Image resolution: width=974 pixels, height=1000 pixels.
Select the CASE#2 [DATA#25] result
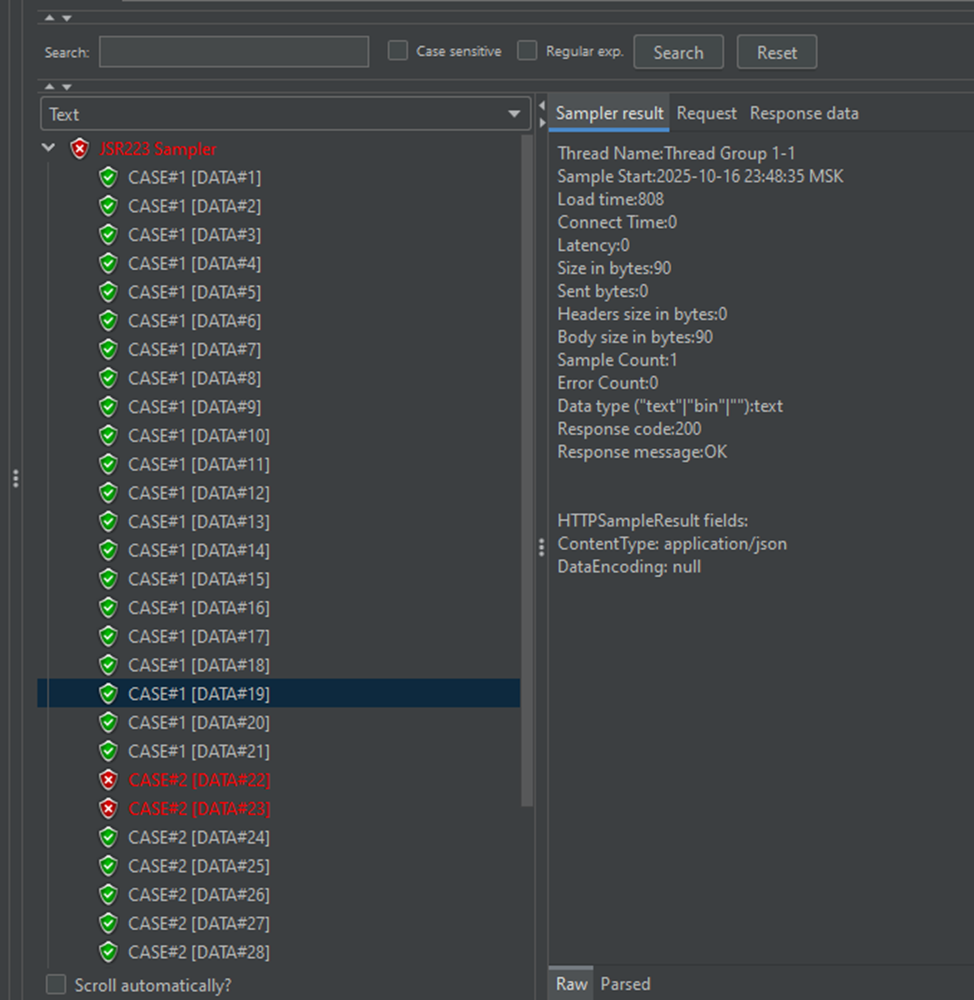coord(198,867)
